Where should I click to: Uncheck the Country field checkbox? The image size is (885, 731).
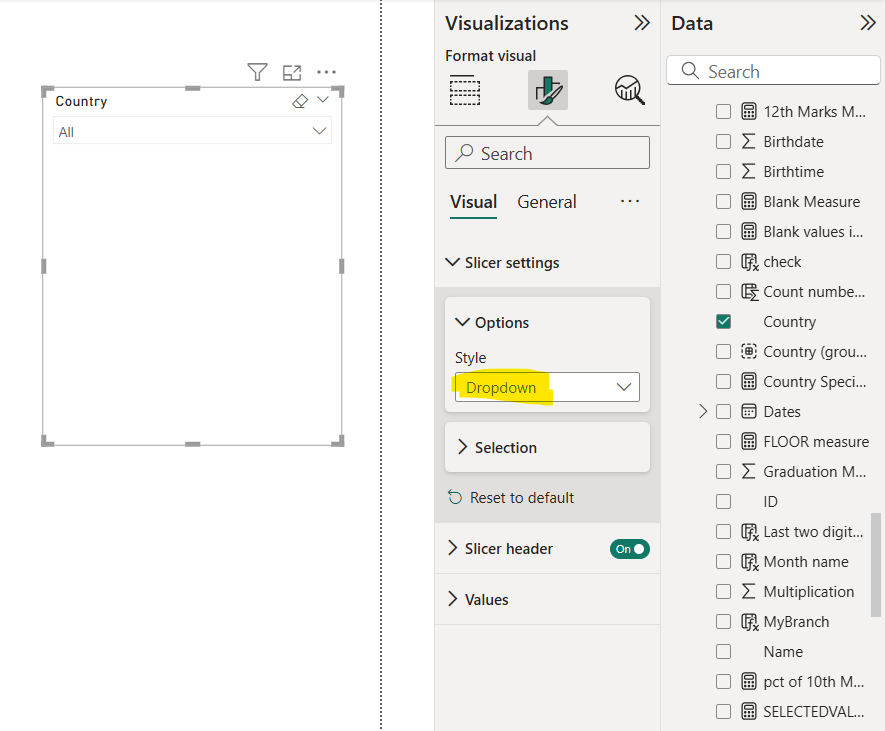723,321
